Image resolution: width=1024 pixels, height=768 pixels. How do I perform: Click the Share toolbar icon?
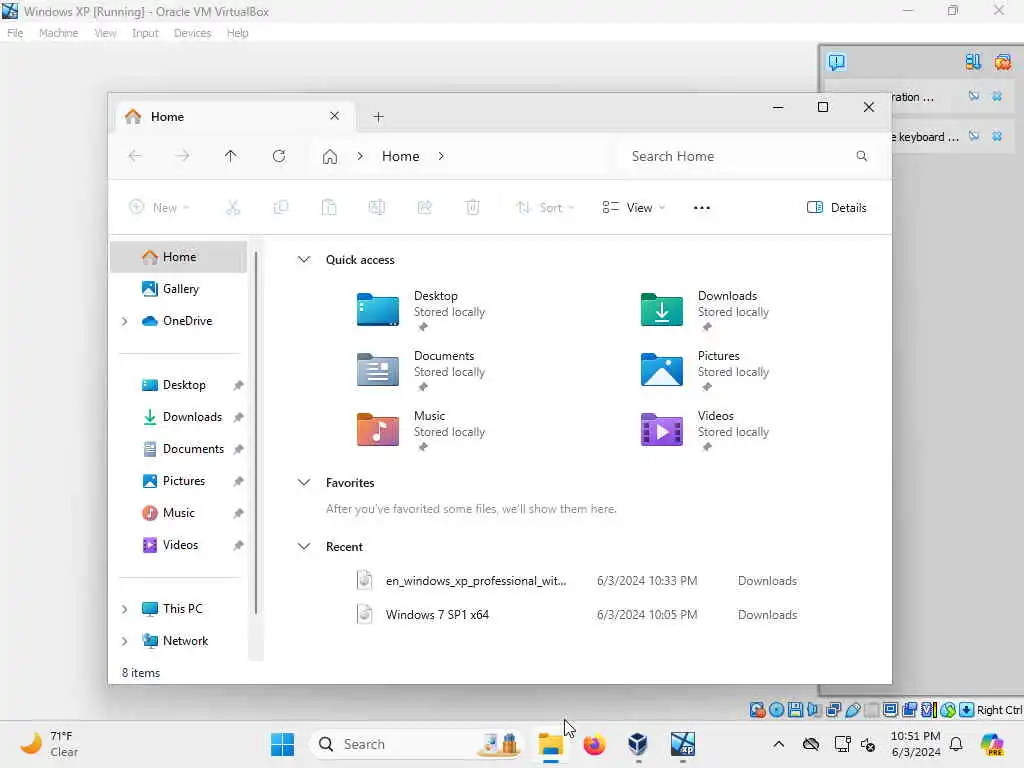click(424, 208)
